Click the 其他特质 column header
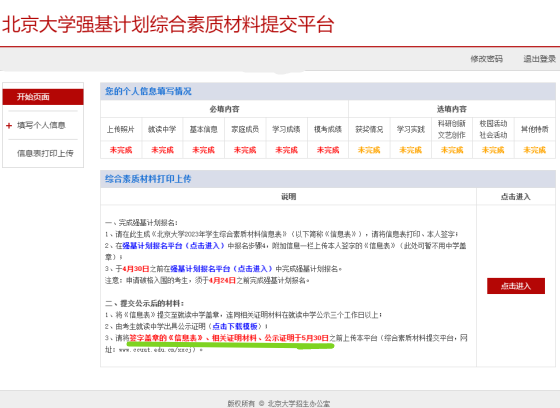 pyautogui.click(x=535, y=129)
